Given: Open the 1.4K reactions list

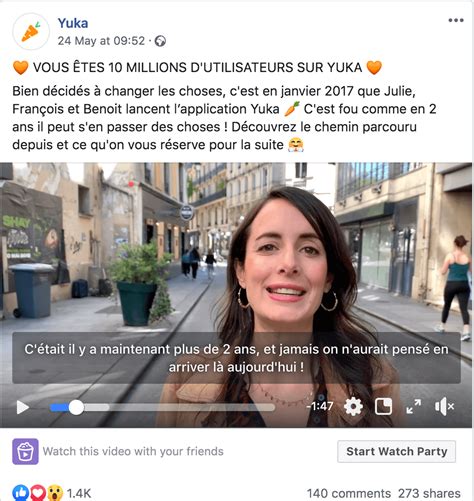Looking at the screenshot, I should 79,493.
